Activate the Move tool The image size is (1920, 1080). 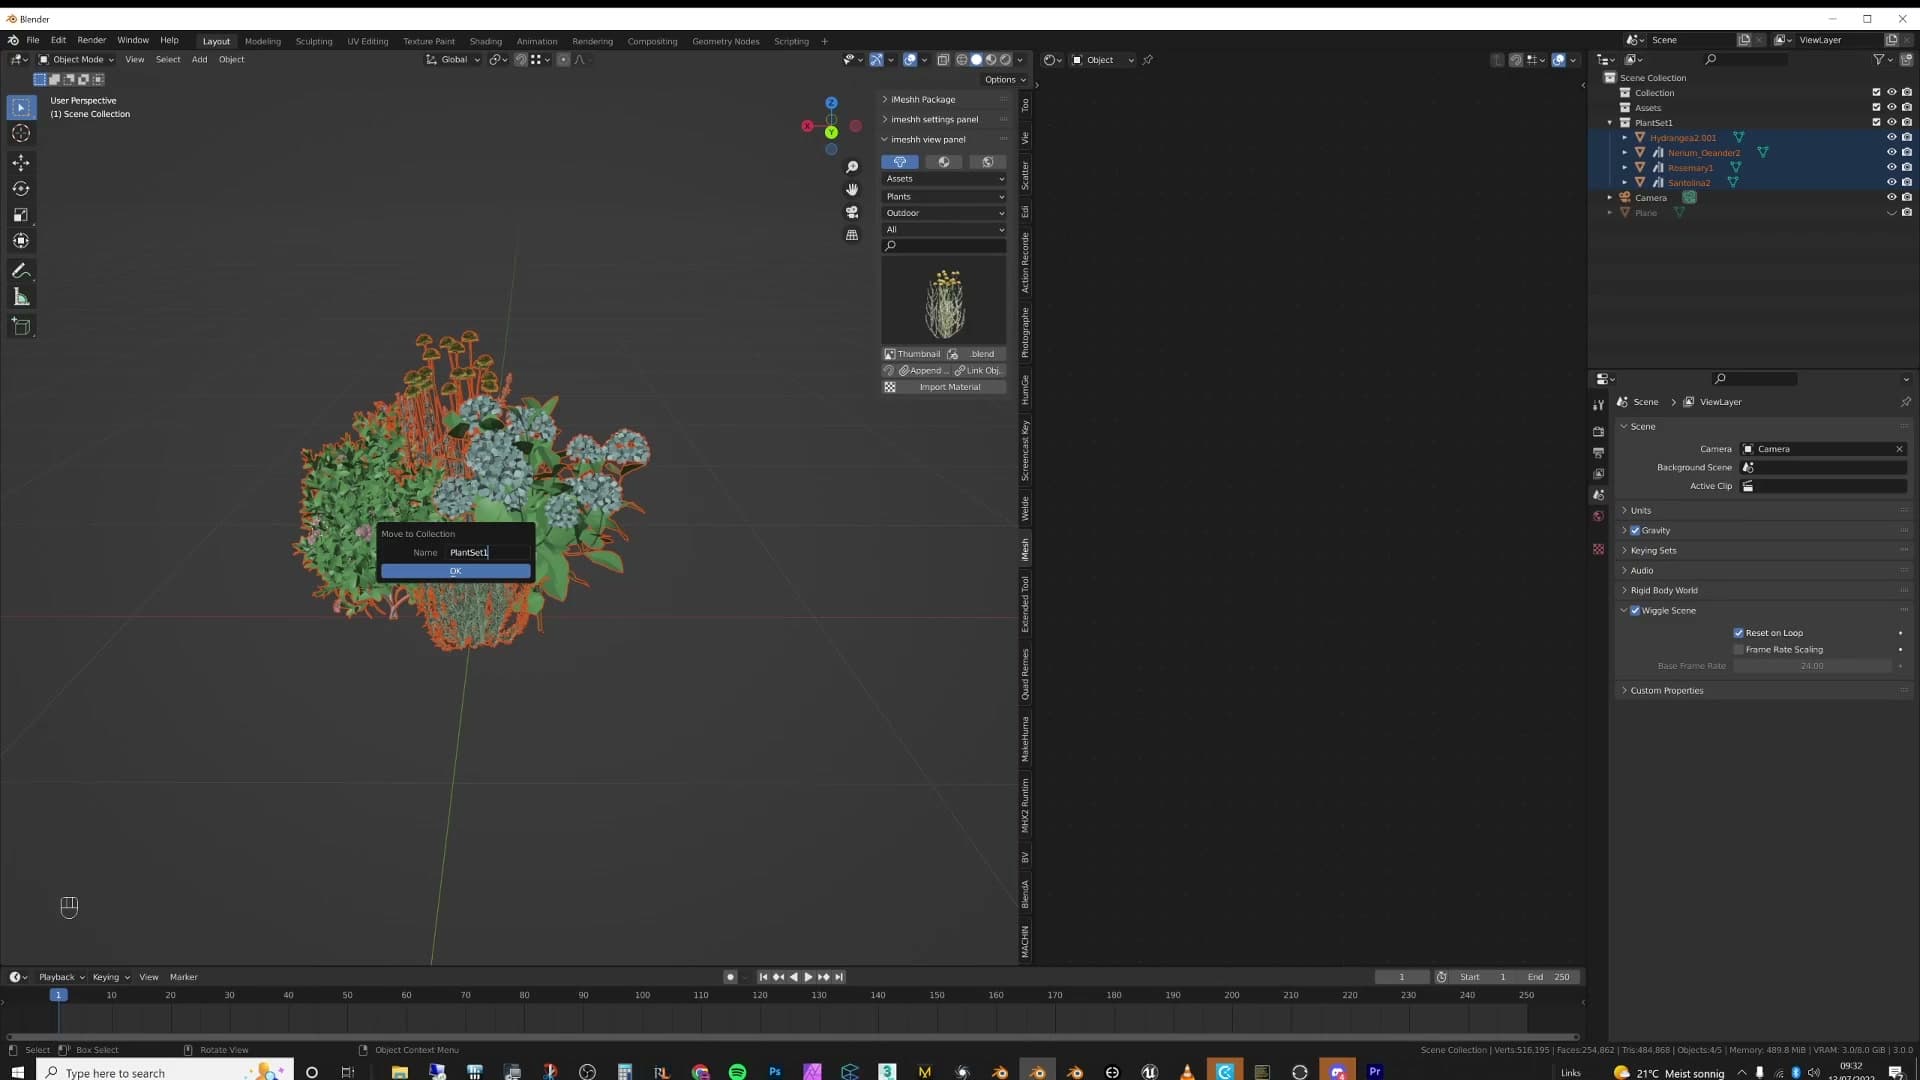(x=21, y=162)
